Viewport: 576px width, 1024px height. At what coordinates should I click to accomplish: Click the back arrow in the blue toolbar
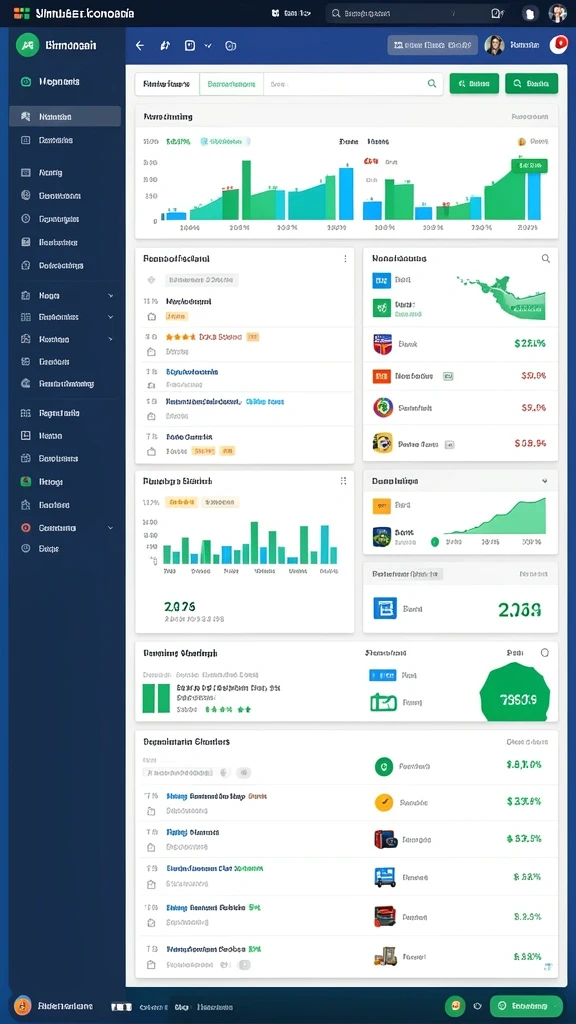pyautogui.click(x=139, y=46)
